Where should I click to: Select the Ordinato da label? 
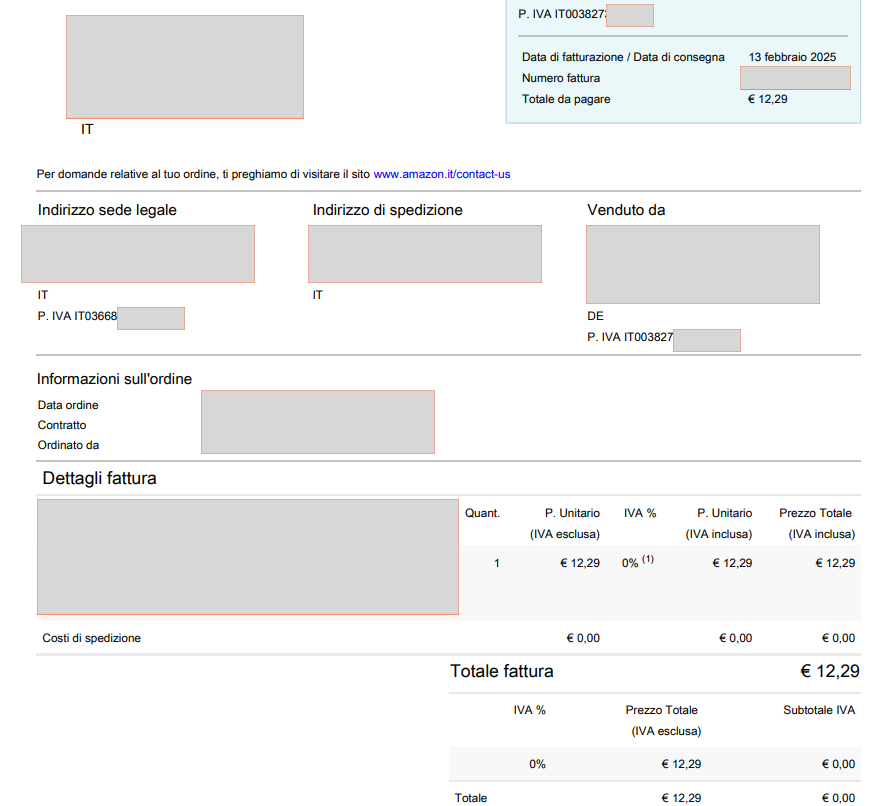(x=68, y=445)
